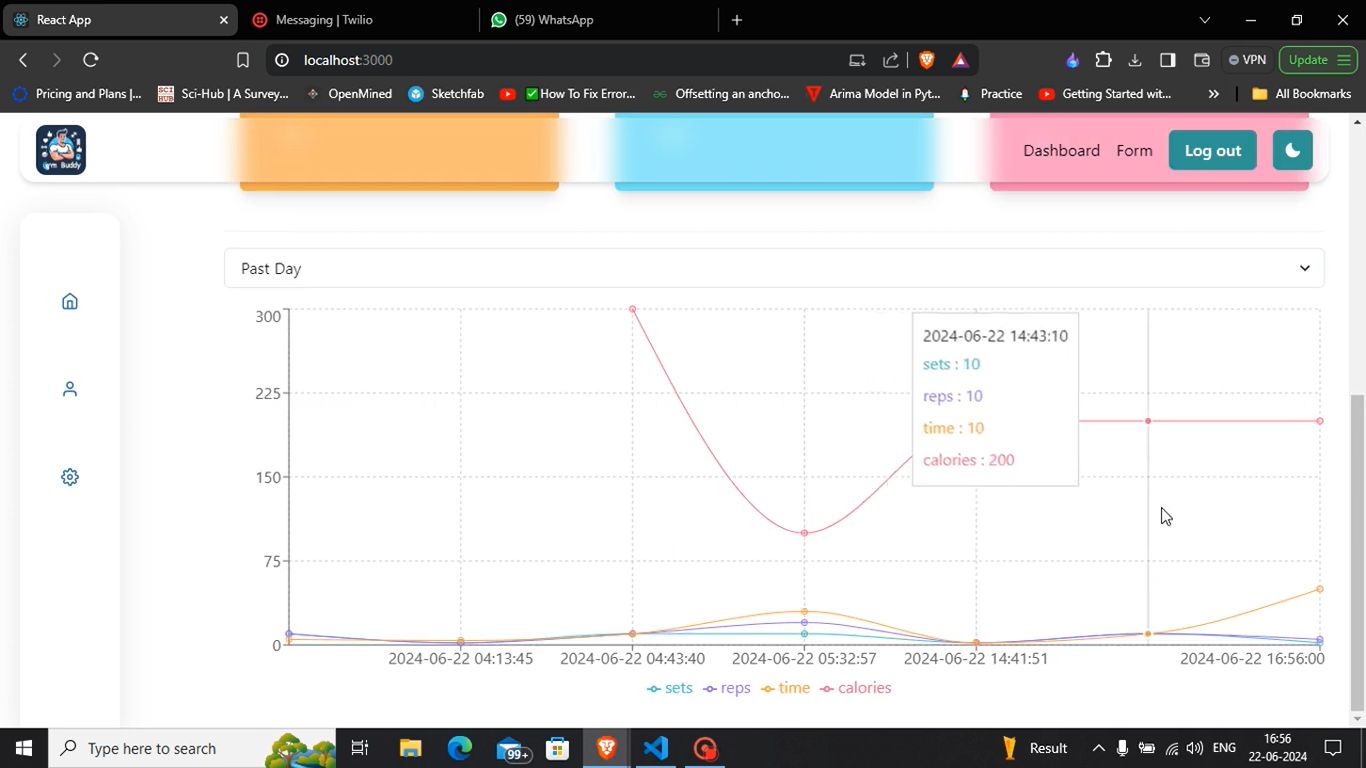Open the Windows Start menu

(24, 748)
